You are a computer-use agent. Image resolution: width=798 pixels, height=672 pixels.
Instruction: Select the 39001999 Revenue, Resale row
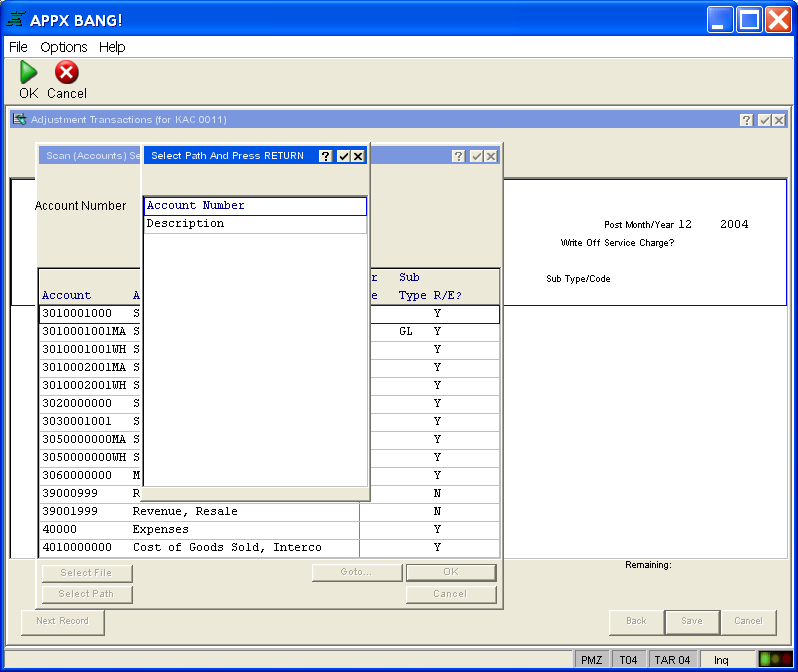click(x=185, y=512)
